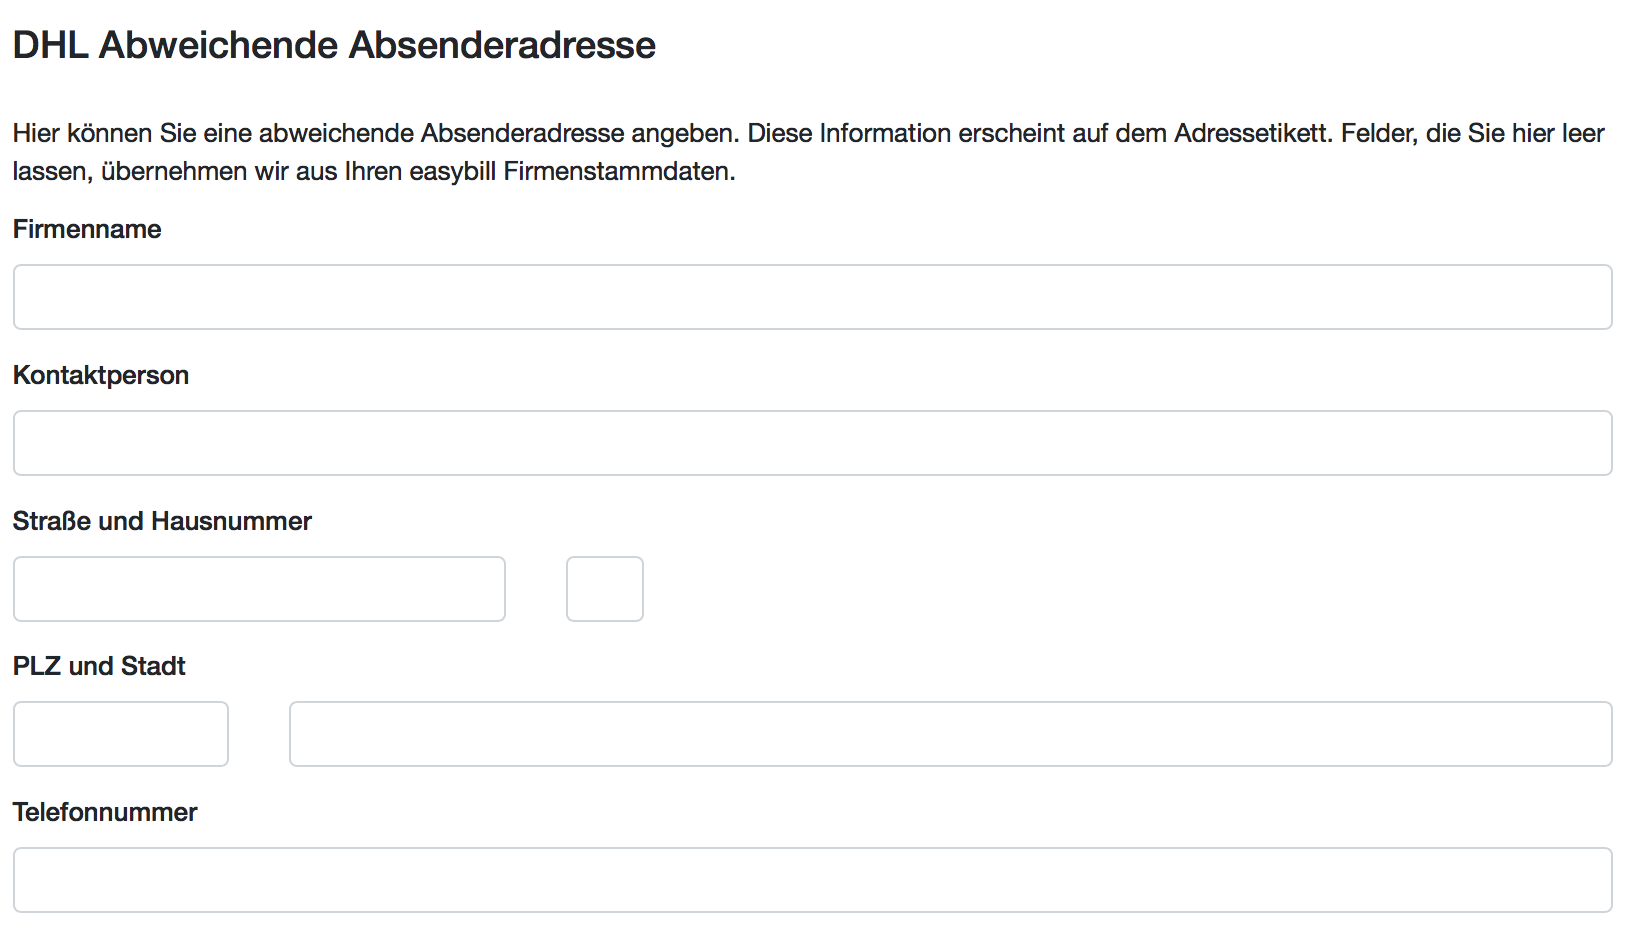Select the small house number box
1646x940 pixels.
point(605,589)
